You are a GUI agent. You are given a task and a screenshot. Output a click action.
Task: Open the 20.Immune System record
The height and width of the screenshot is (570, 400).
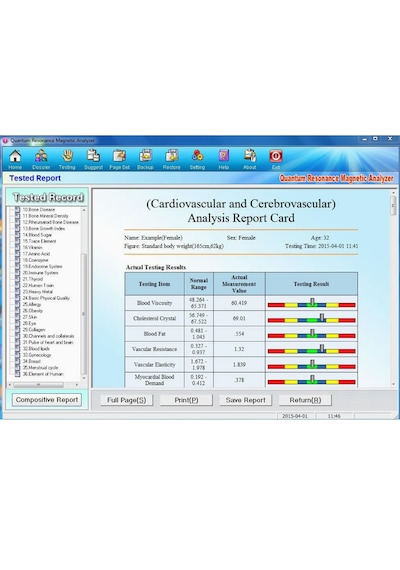(40, 273)
